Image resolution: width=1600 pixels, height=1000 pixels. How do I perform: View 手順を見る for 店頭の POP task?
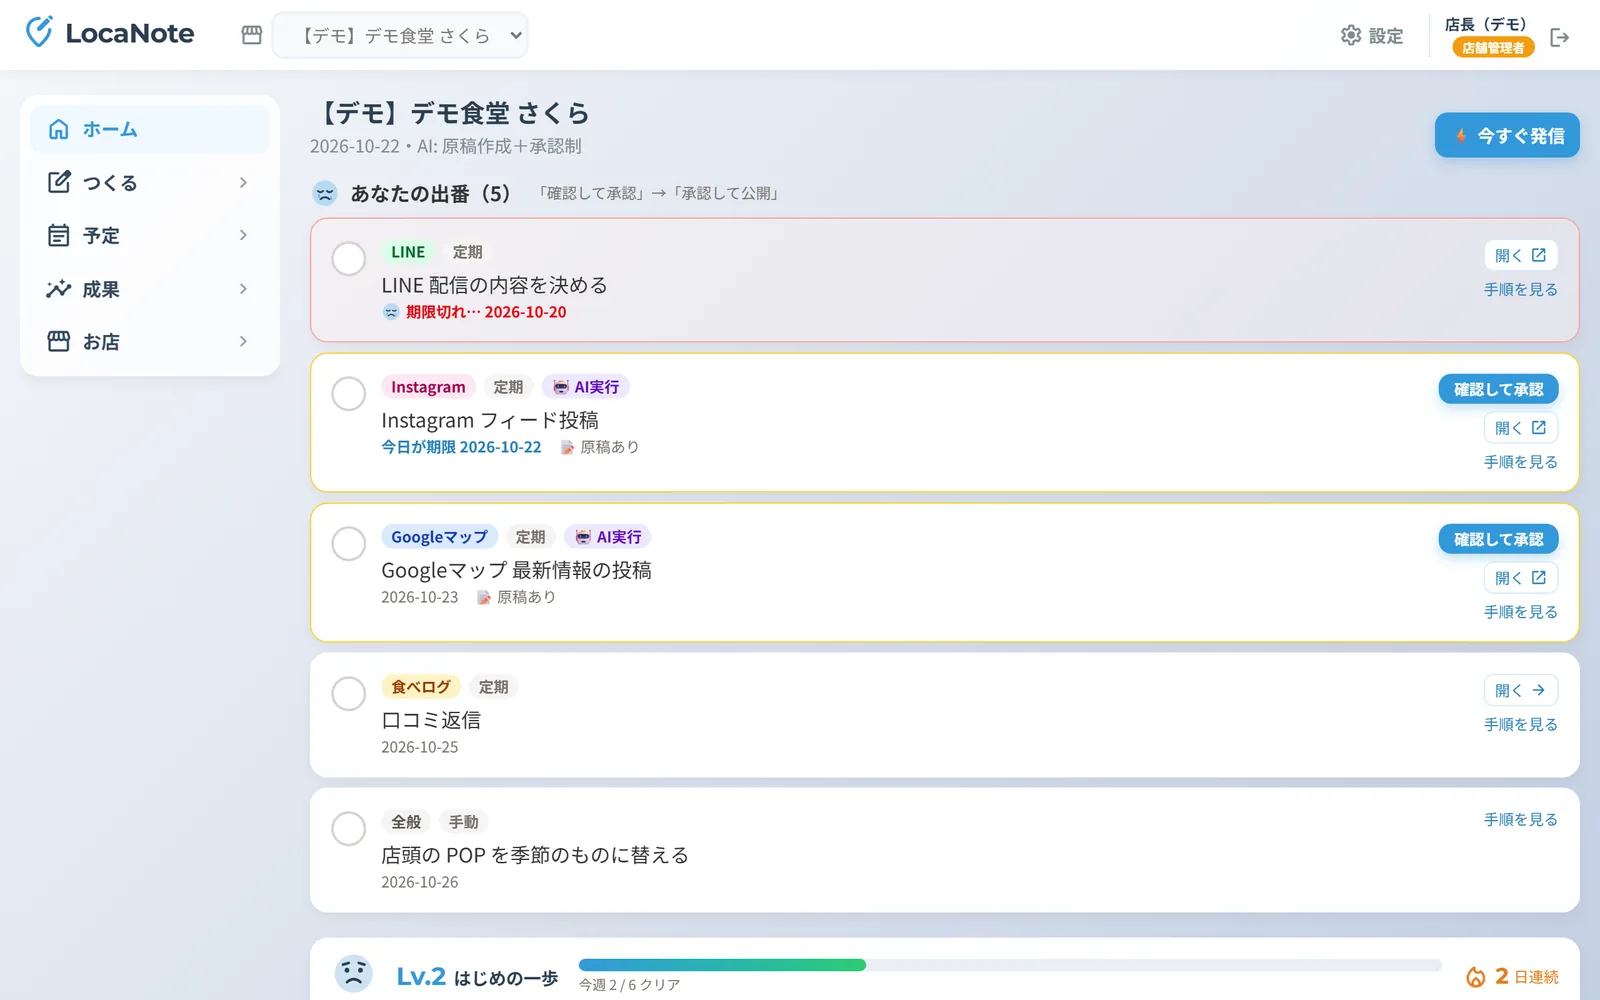[1520, 819]
